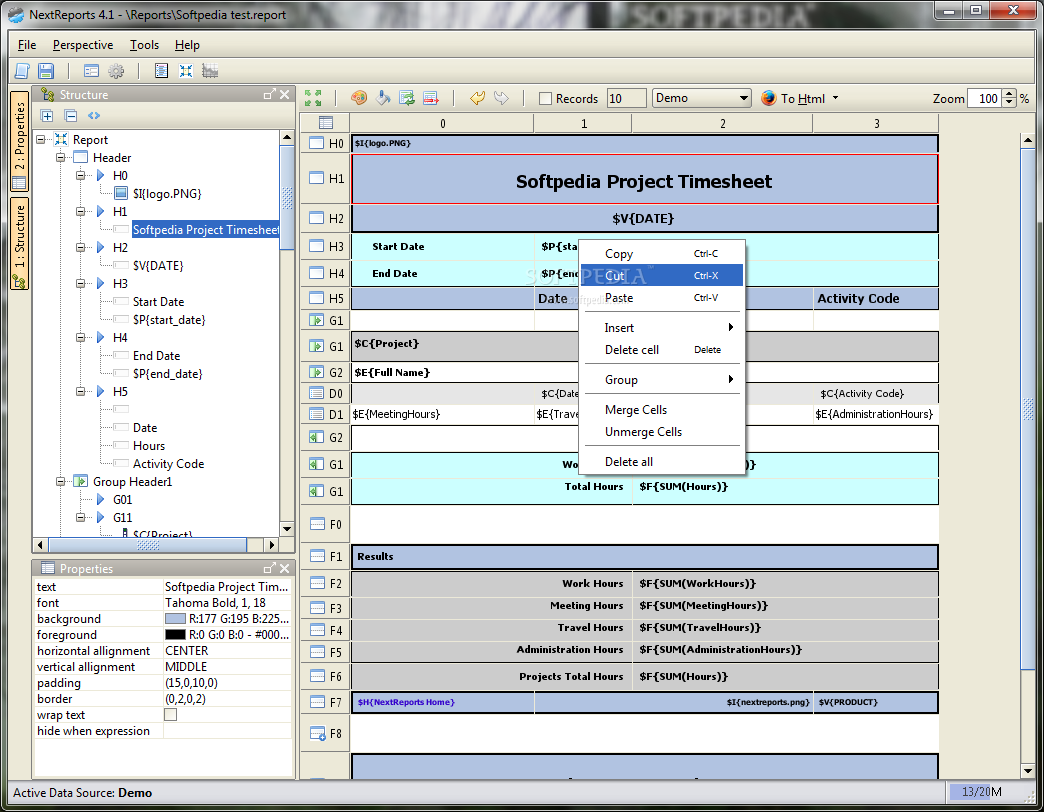Open the To Html export dropdown arrow
This screenshot has height=812, width=1044.
[x=835, y=98]
